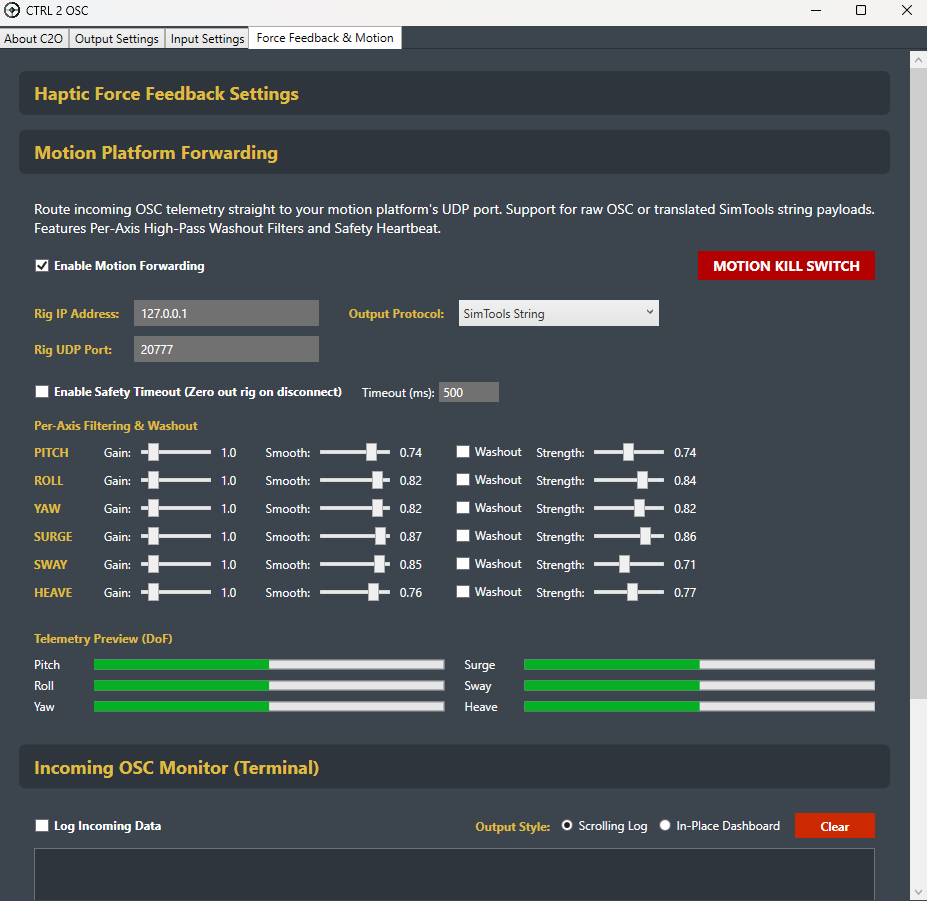Switch to the About C2O tab

pyautogui.click(x=33, y=38)
